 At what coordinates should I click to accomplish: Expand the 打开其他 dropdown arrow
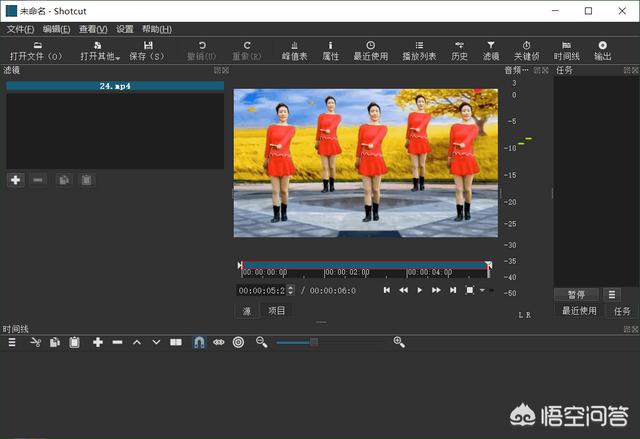coord(118,58)
